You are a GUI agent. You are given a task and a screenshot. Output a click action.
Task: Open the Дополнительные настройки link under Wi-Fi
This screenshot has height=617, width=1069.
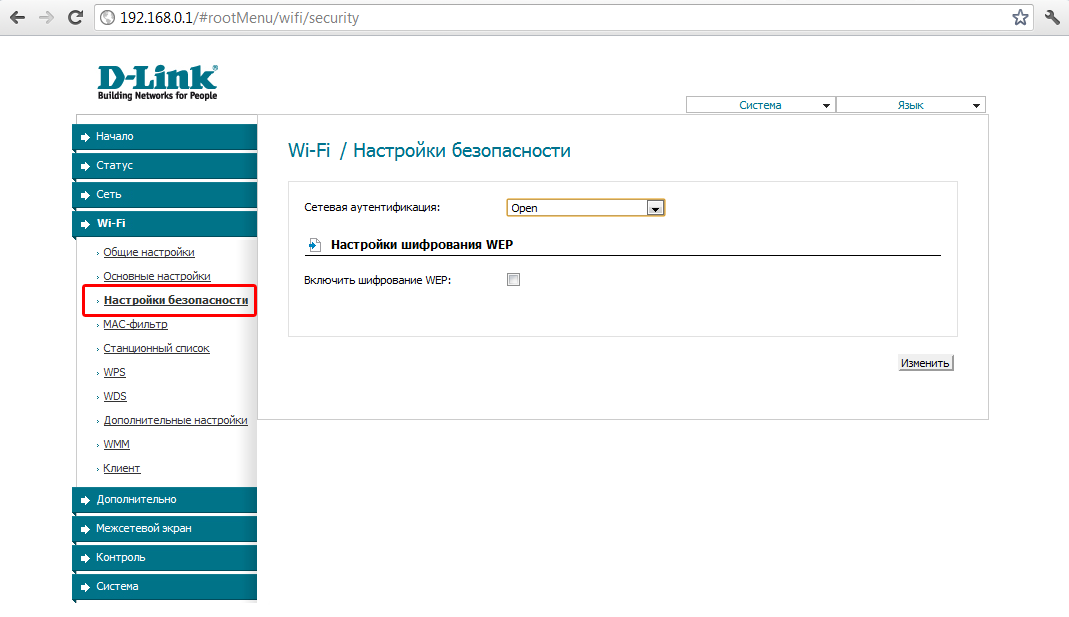175,421
